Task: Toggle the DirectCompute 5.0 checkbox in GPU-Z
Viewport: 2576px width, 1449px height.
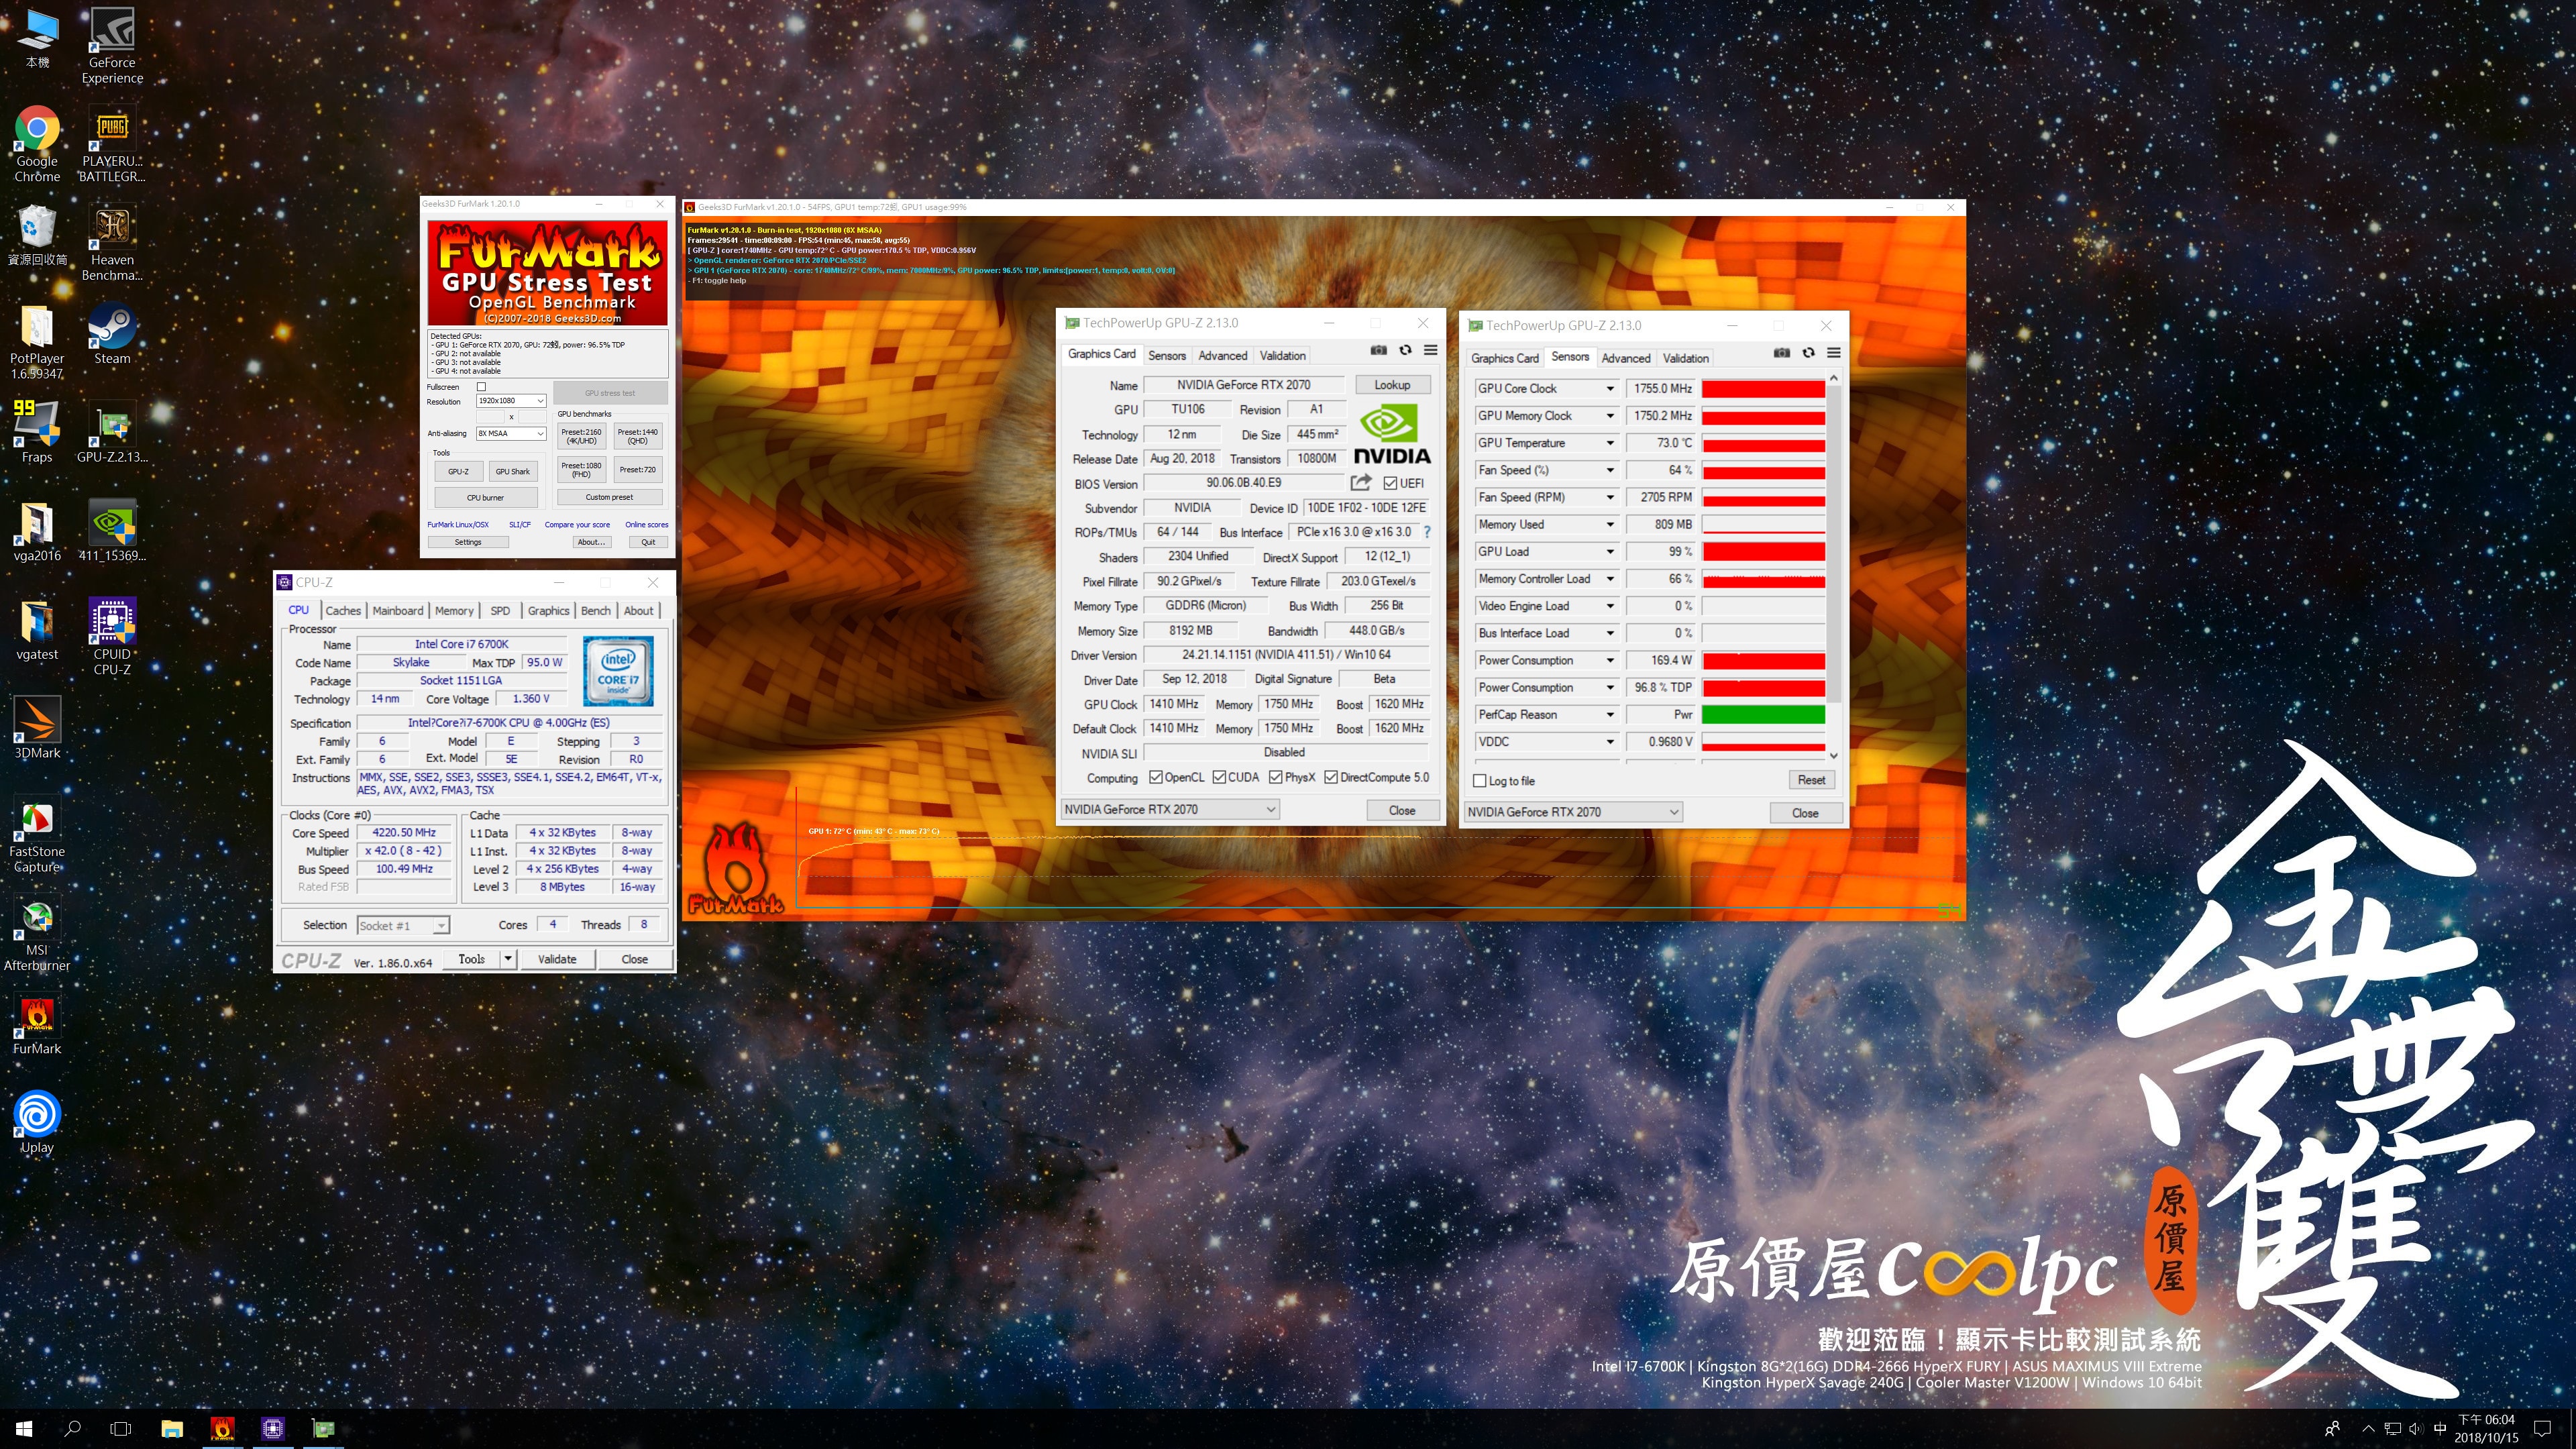Action: 1331,777
